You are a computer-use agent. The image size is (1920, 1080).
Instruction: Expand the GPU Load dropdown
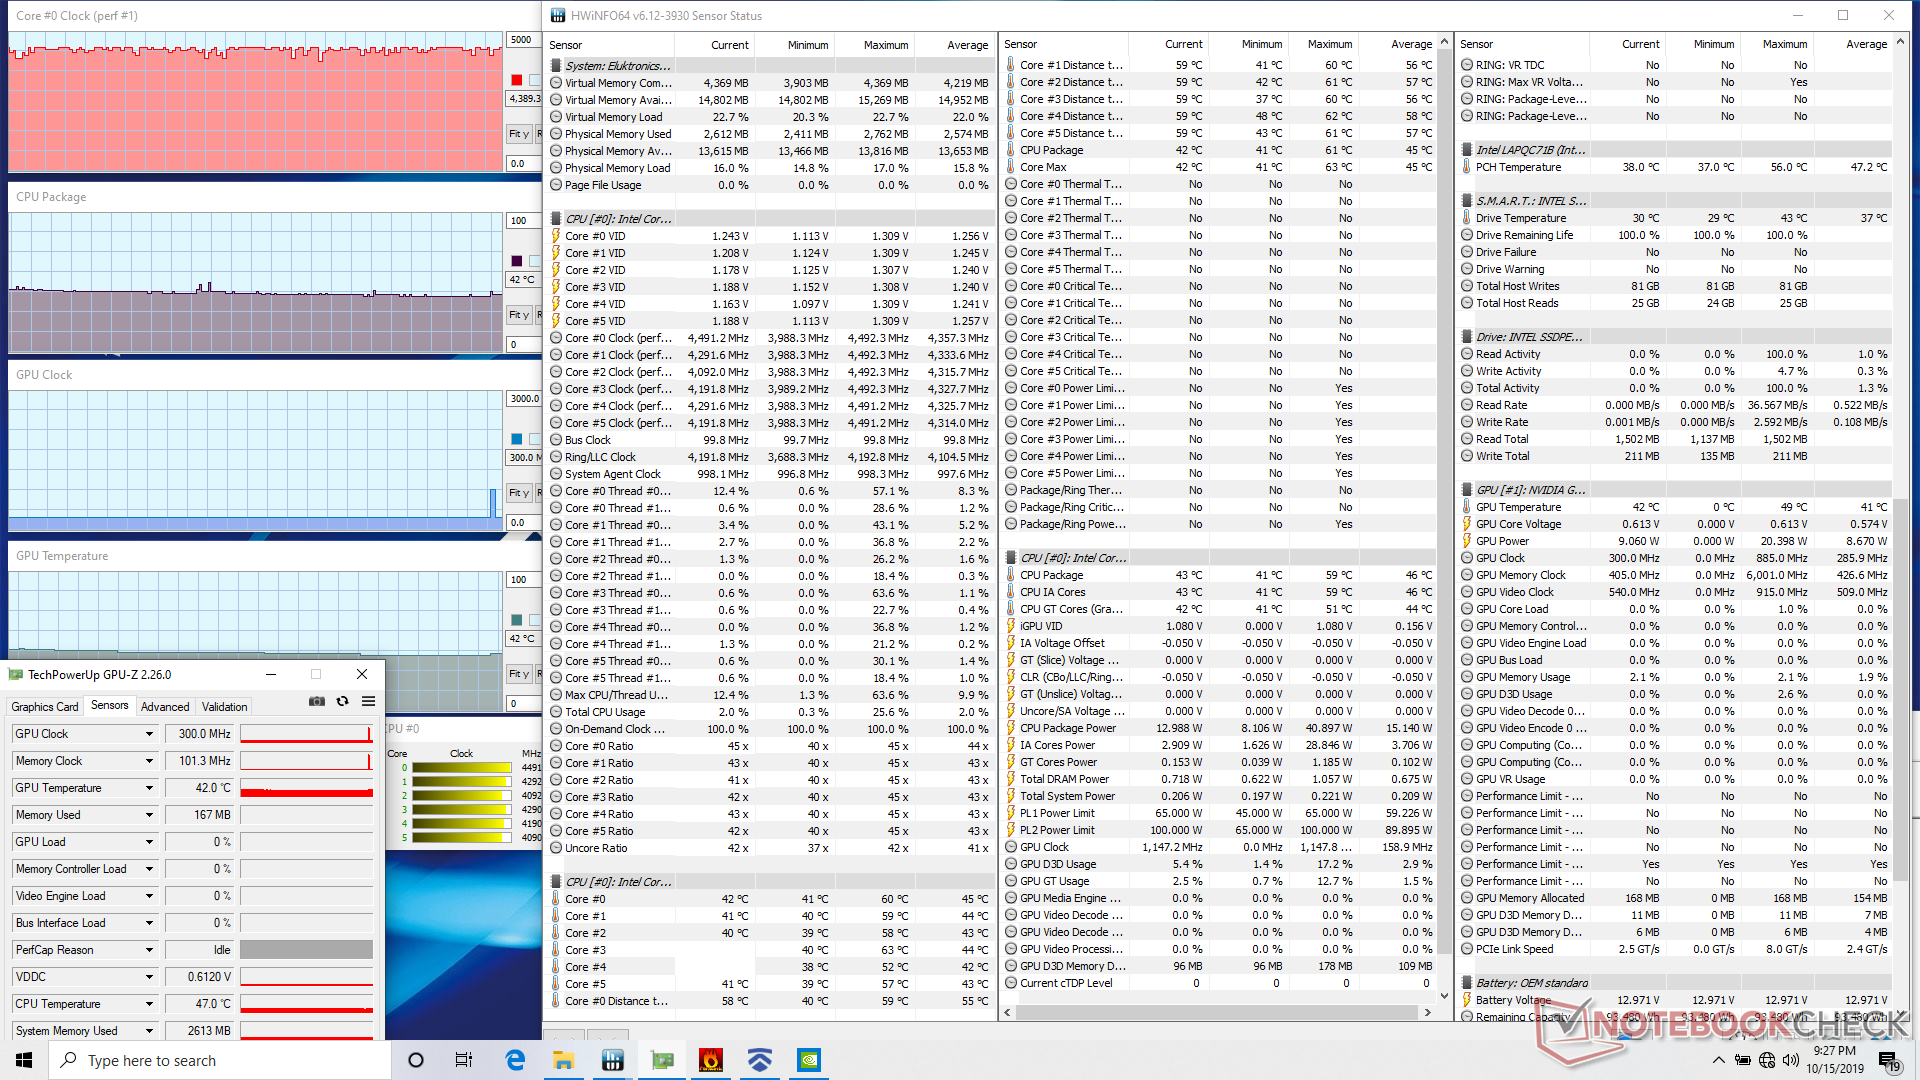[149, 842]
